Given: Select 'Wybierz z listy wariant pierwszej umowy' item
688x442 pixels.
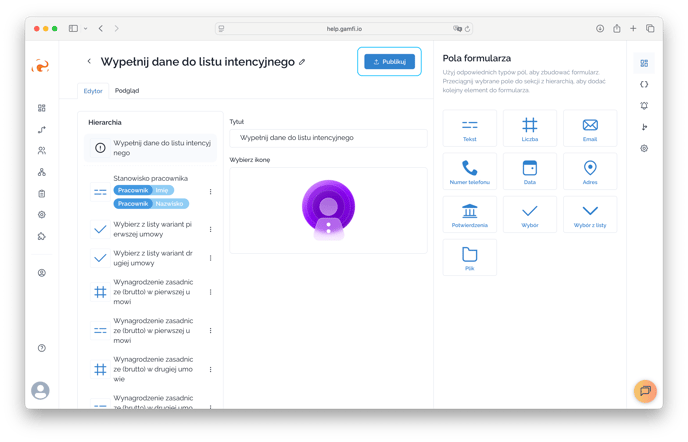Looking at the screenshot, I should (150, 229).
